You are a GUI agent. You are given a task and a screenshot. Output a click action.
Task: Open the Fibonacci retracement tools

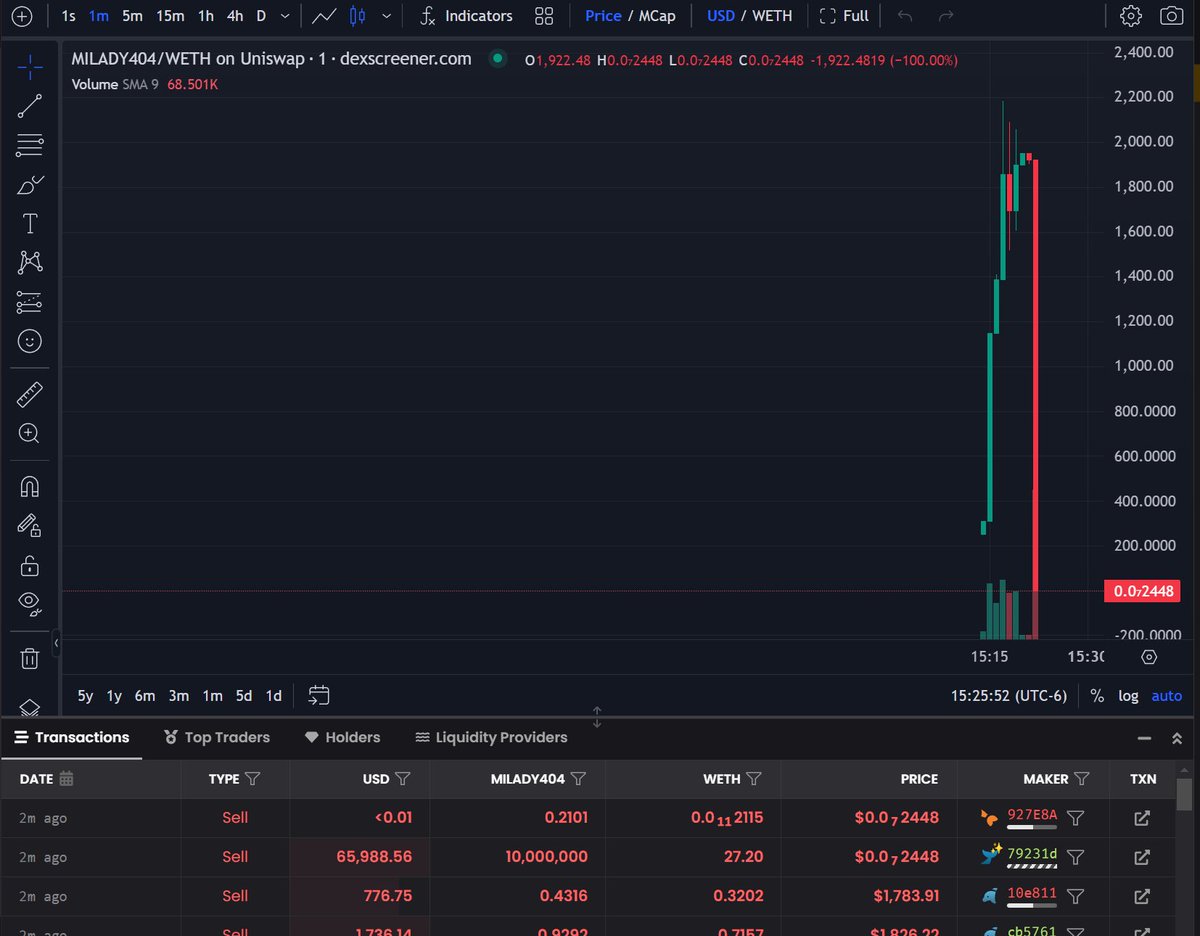click(x=30, y=145)
